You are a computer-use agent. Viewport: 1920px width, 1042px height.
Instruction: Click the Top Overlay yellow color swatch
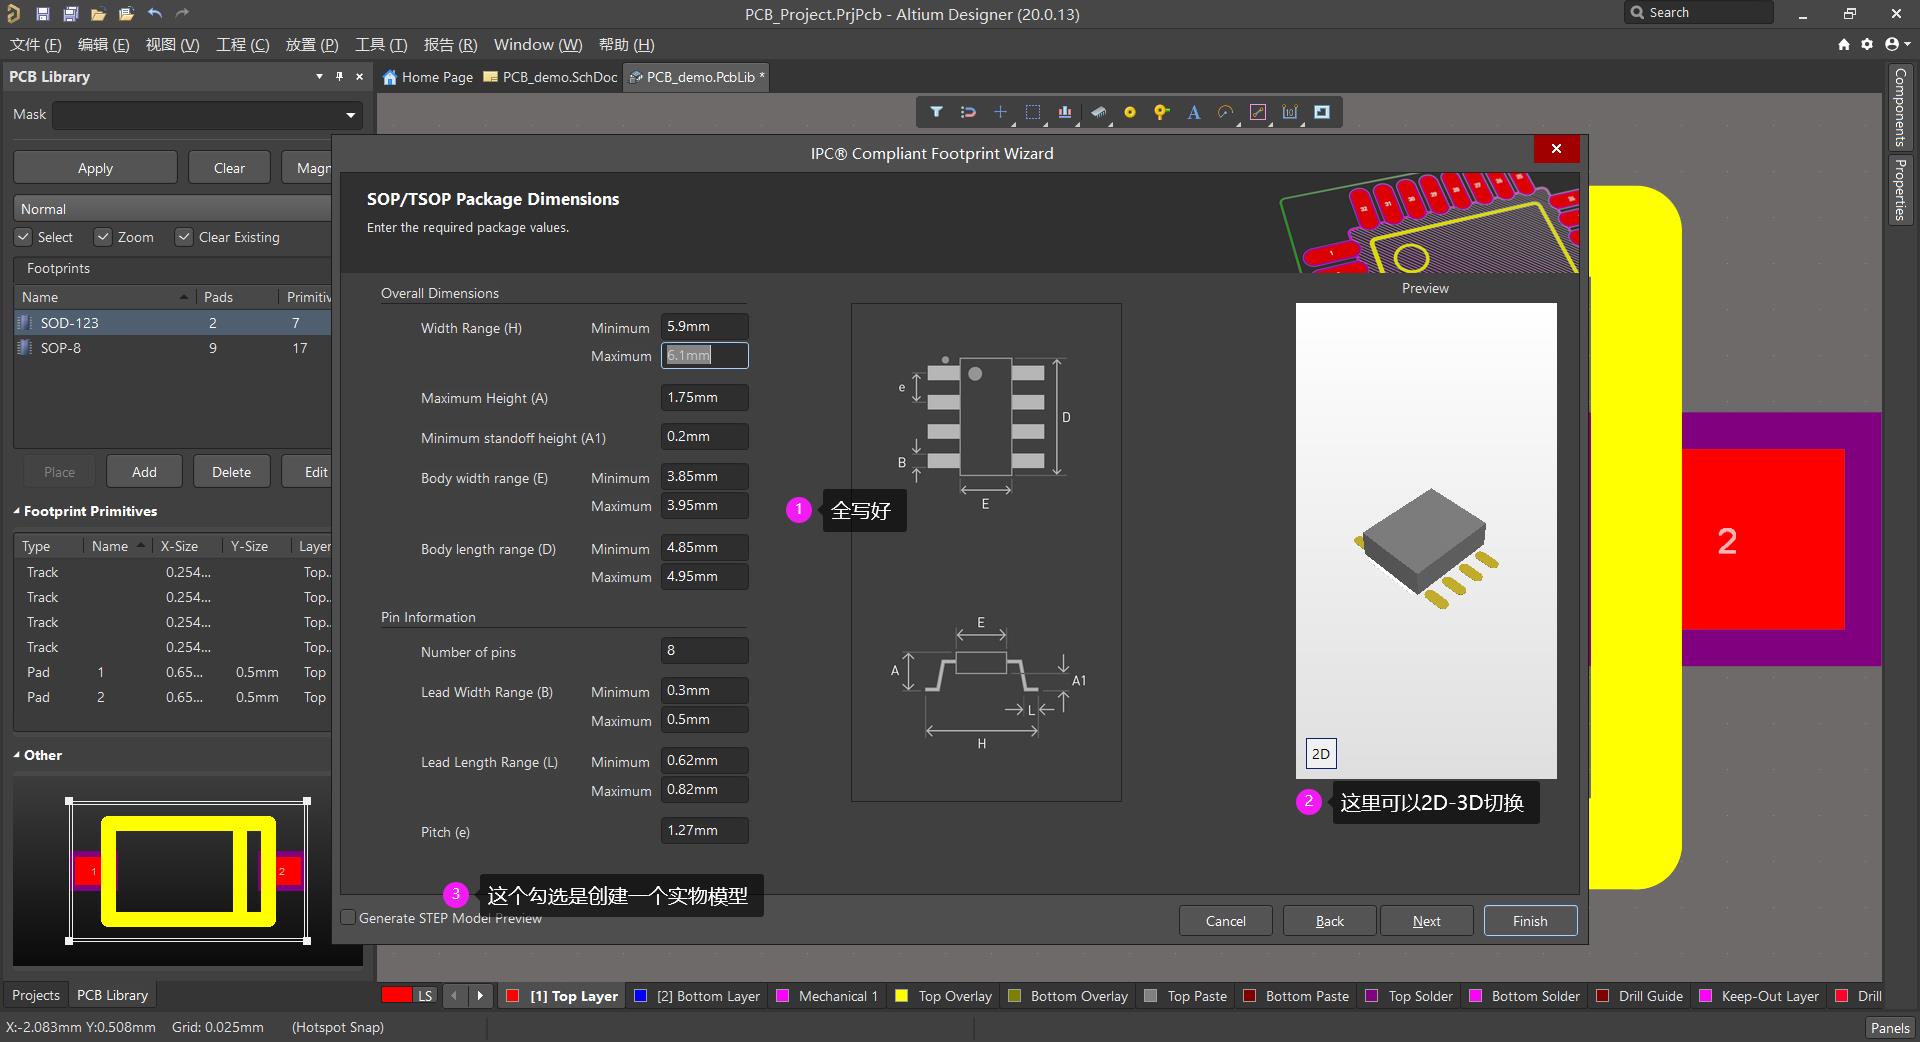(x=901, y=995)
